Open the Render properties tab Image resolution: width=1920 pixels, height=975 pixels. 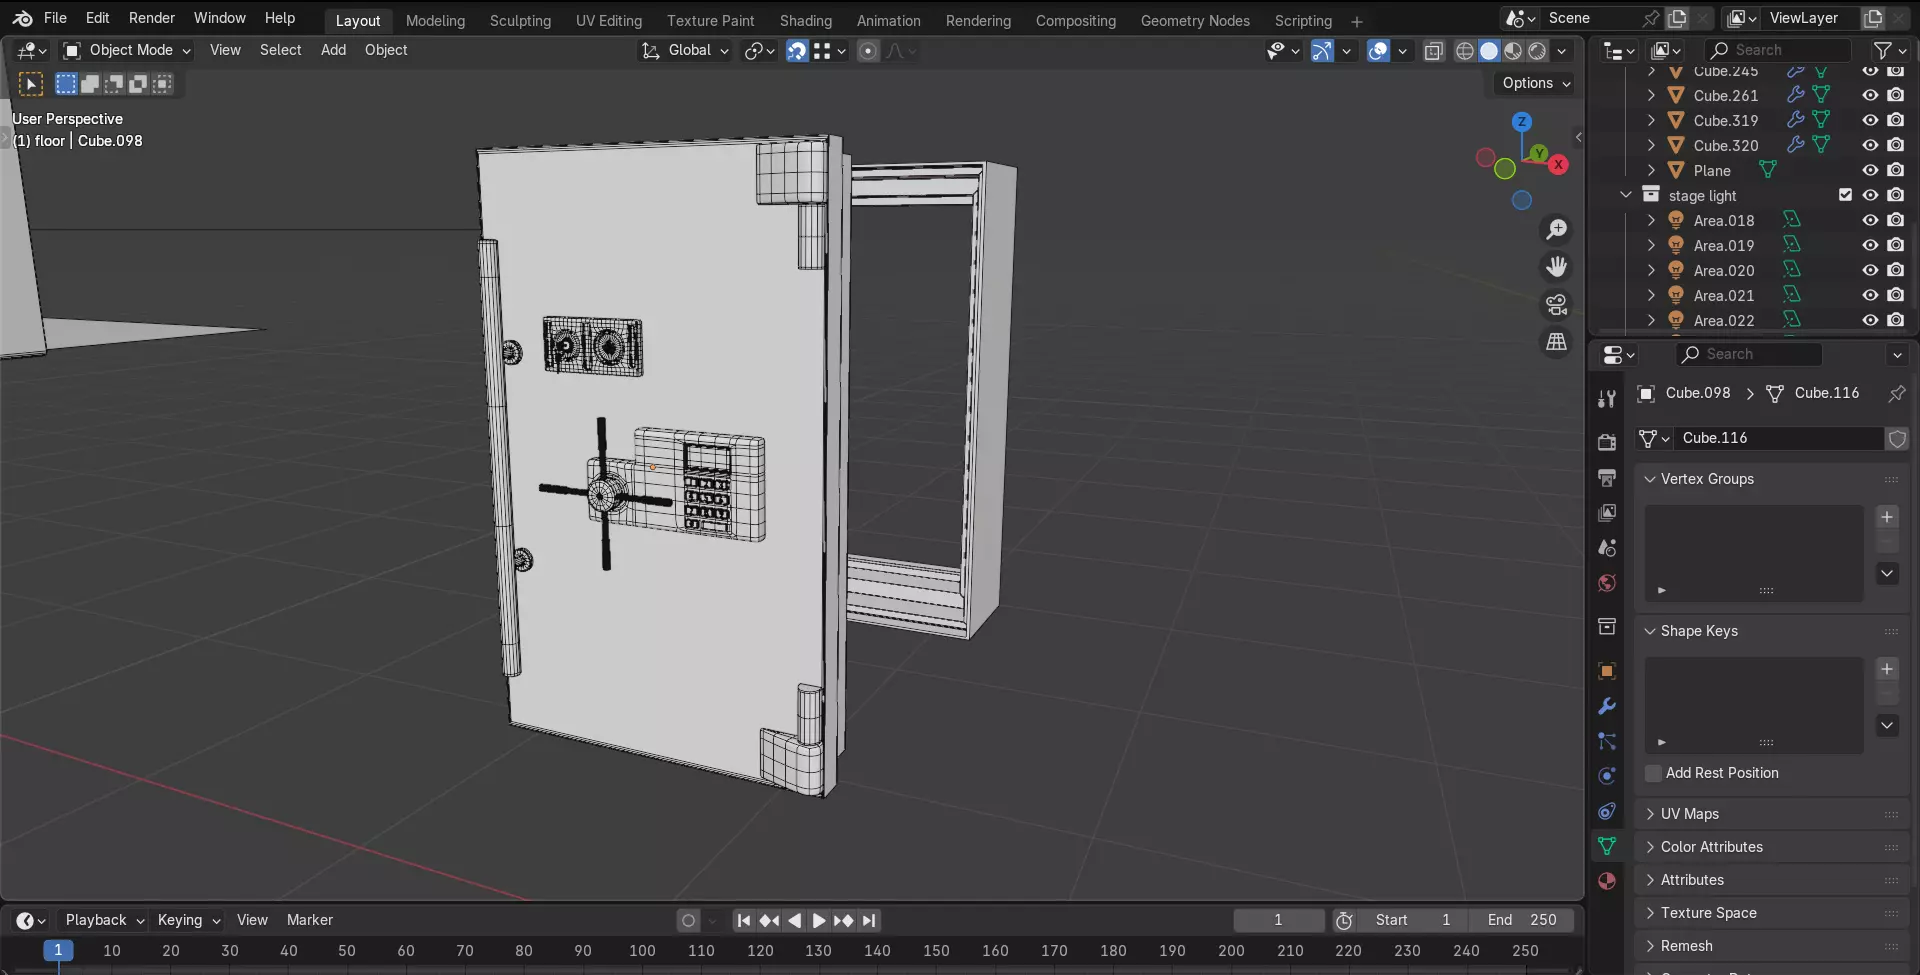[x=1607, y=442]
